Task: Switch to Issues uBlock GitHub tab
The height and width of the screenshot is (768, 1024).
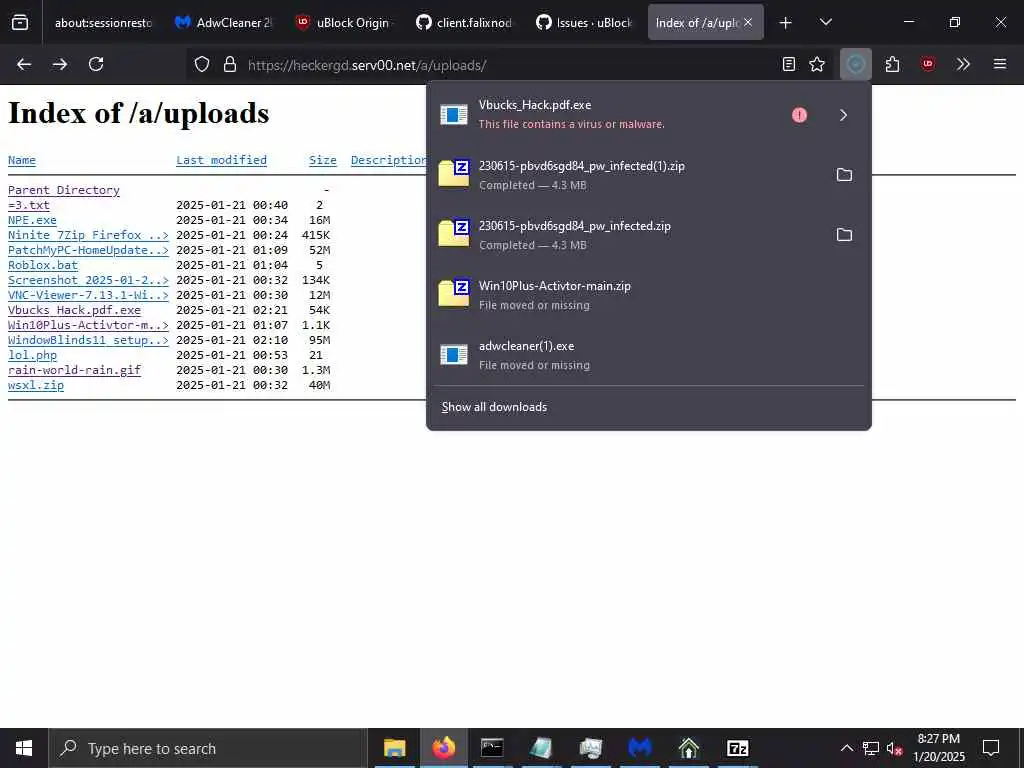Action: tap(584, 23)
